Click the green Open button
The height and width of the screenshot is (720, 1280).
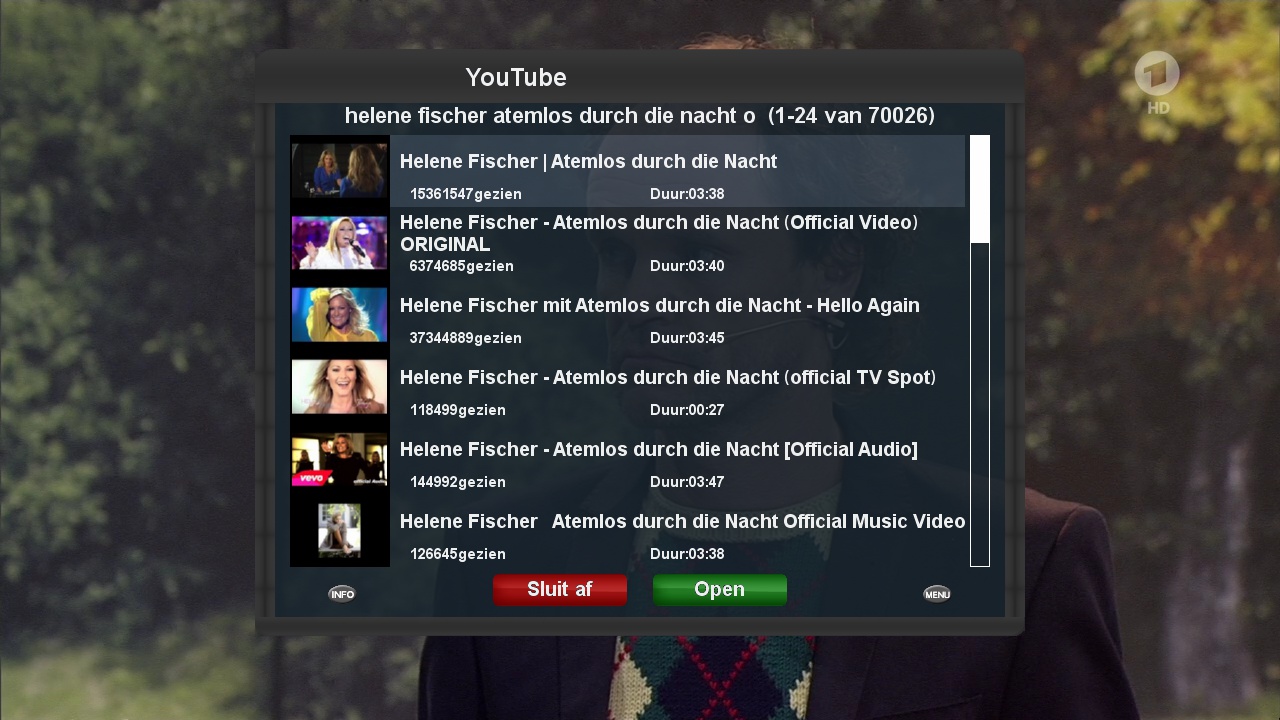click(x=720, y=590)
